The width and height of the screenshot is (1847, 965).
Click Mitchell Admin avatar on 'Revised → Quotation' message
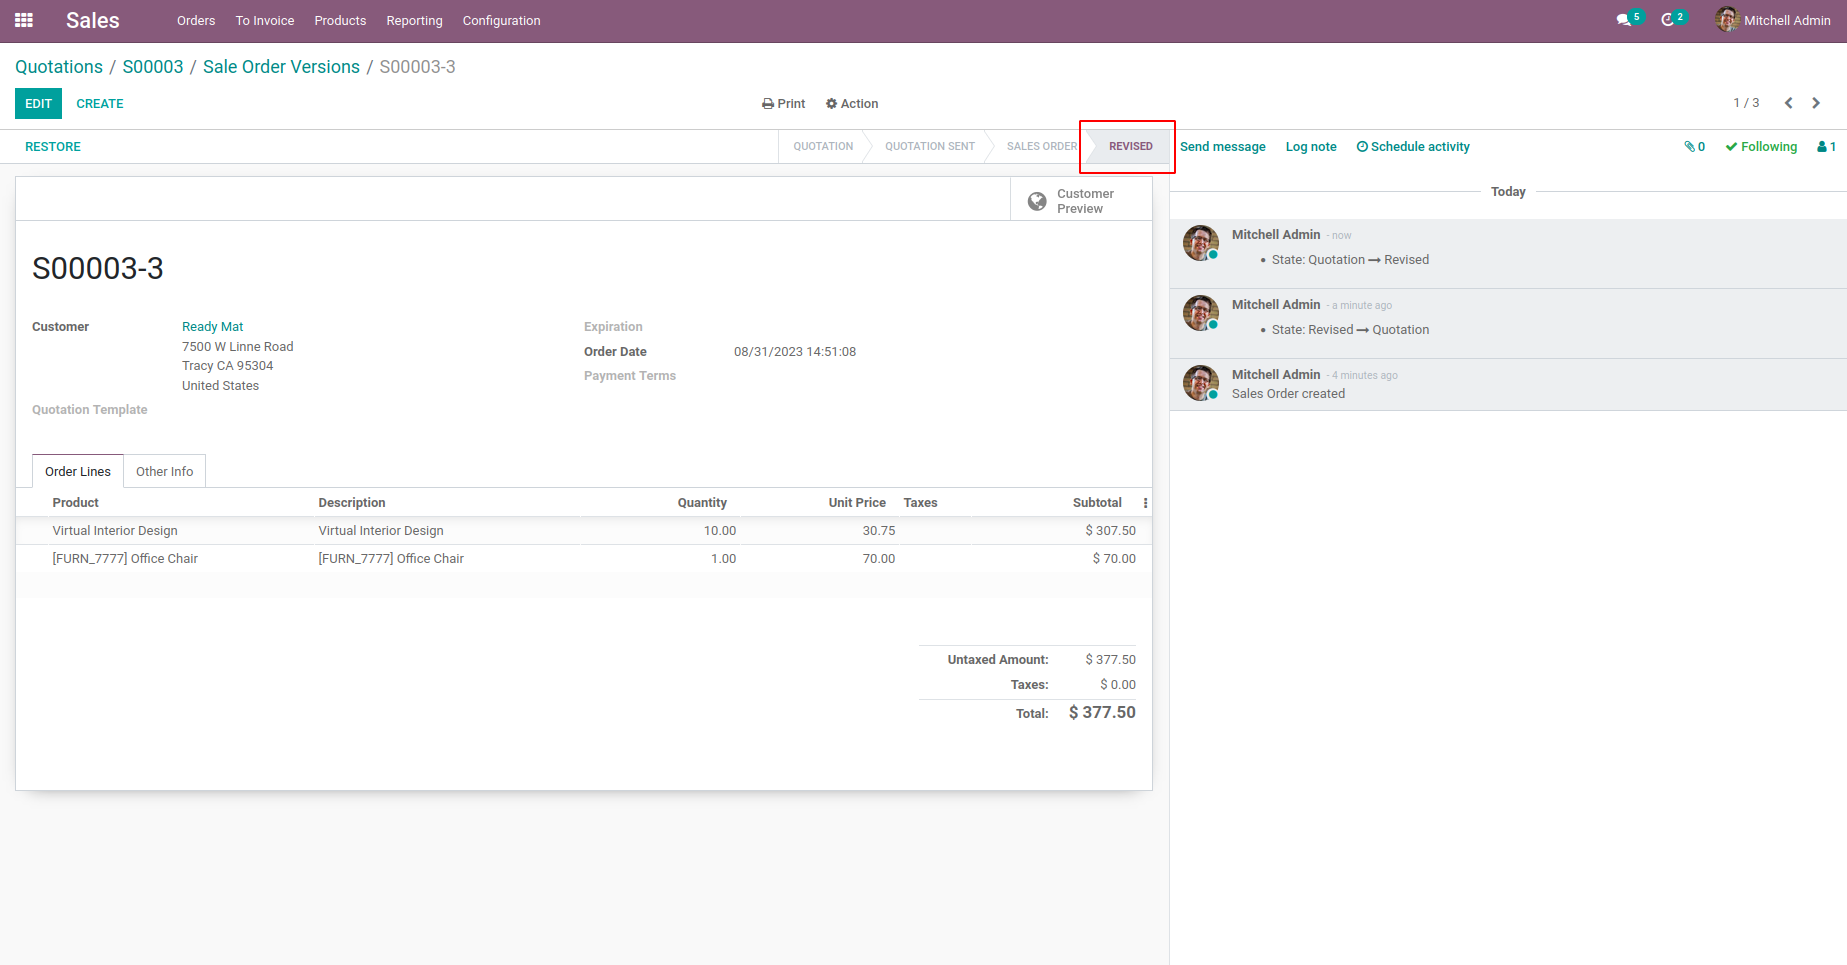point(1201,313)
